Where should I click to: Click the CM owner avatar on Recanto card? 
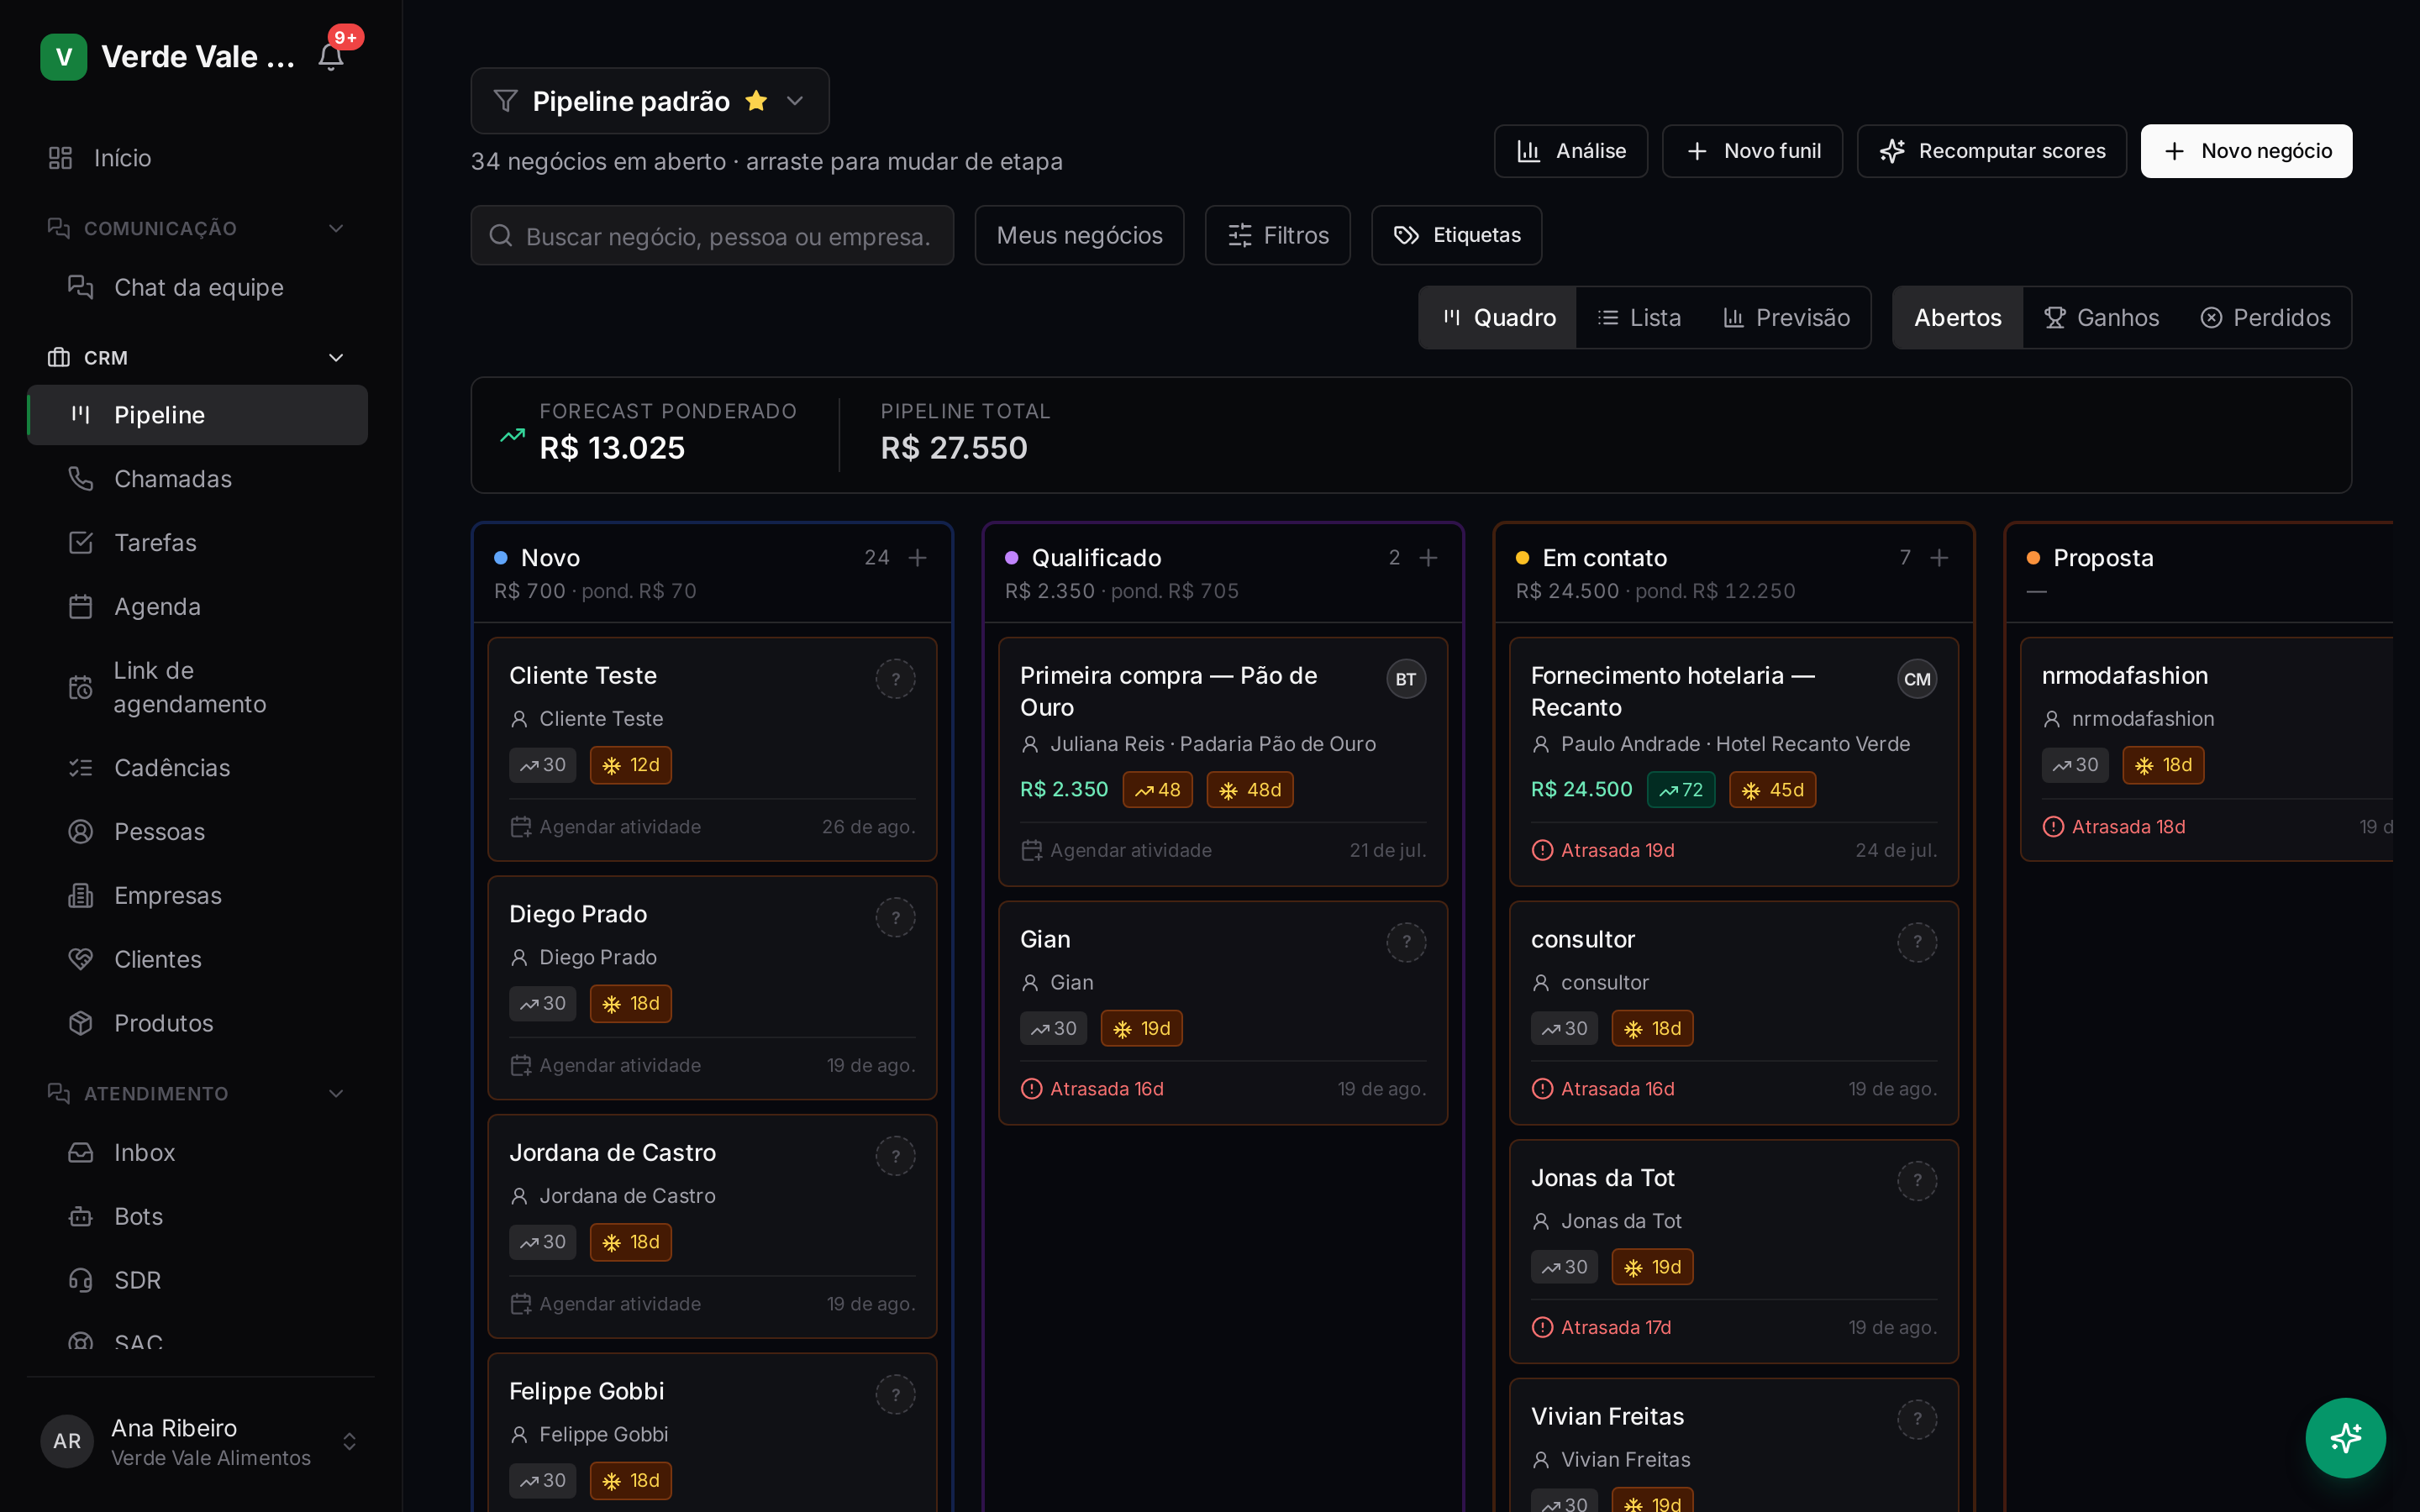tap(1916, 679)
